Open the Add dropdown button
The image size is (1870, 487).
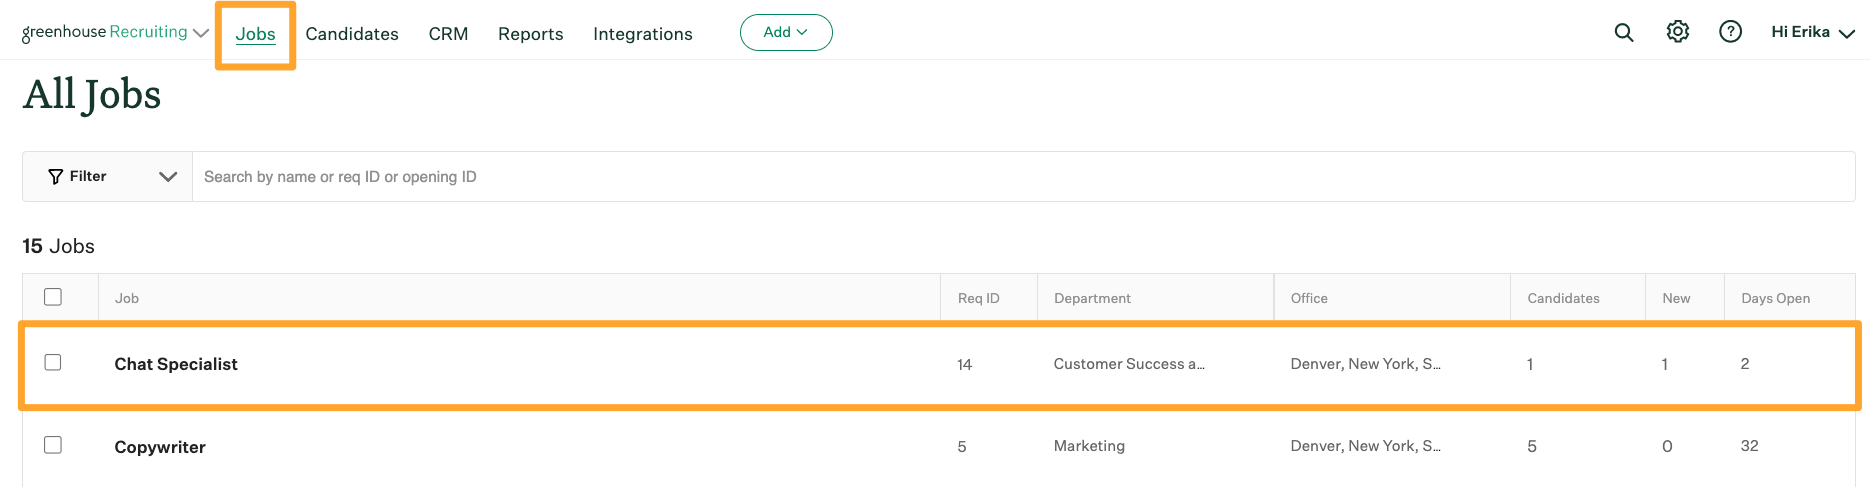786,32
